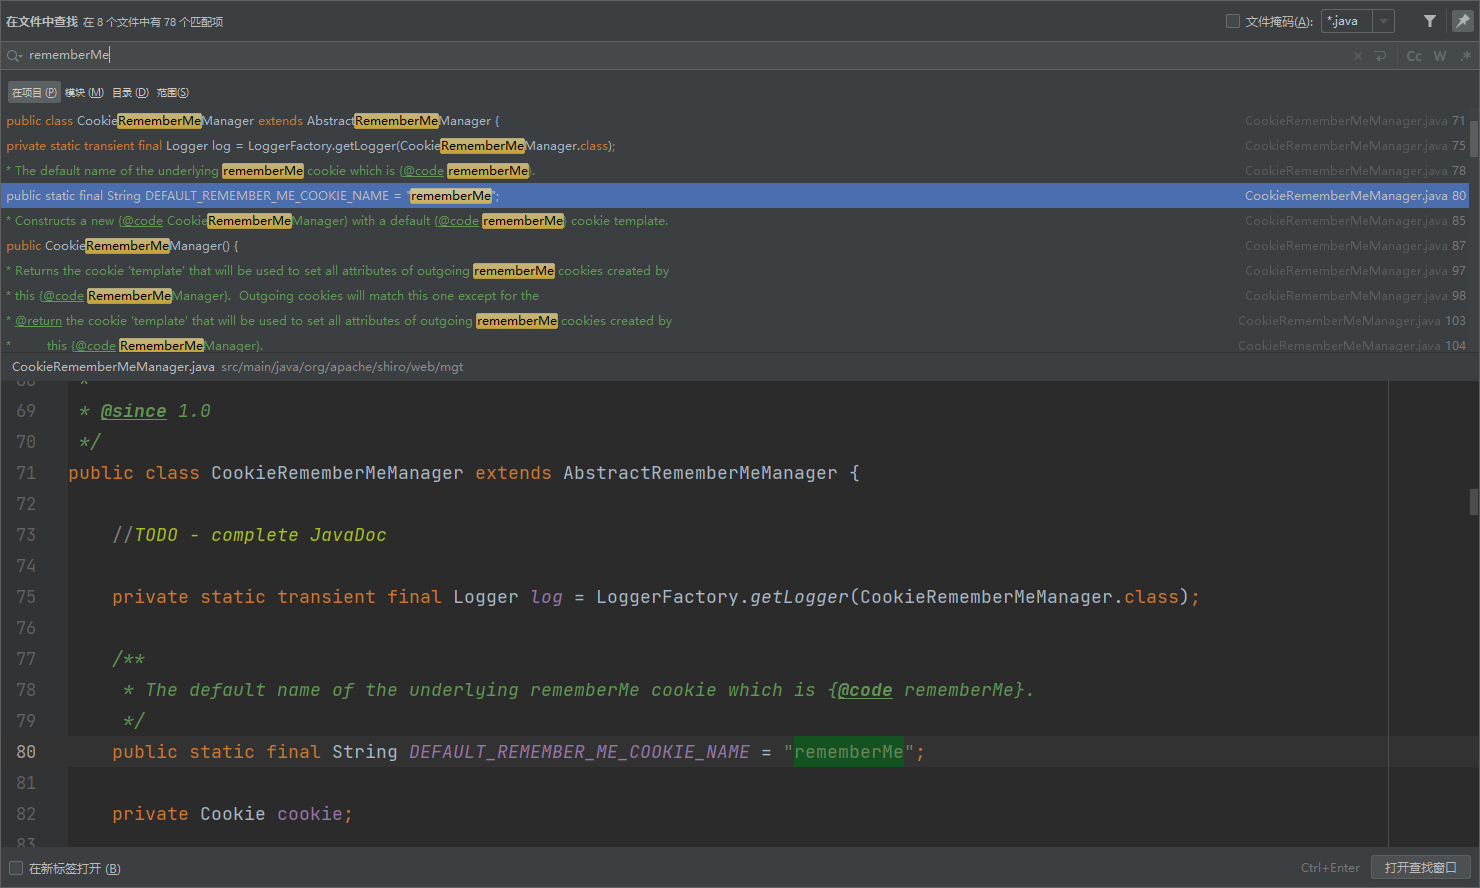The width and height of the screenshot is (1480, 888).
Task: Select result 'Constructs a new' line 85
Action: point(735,221)
